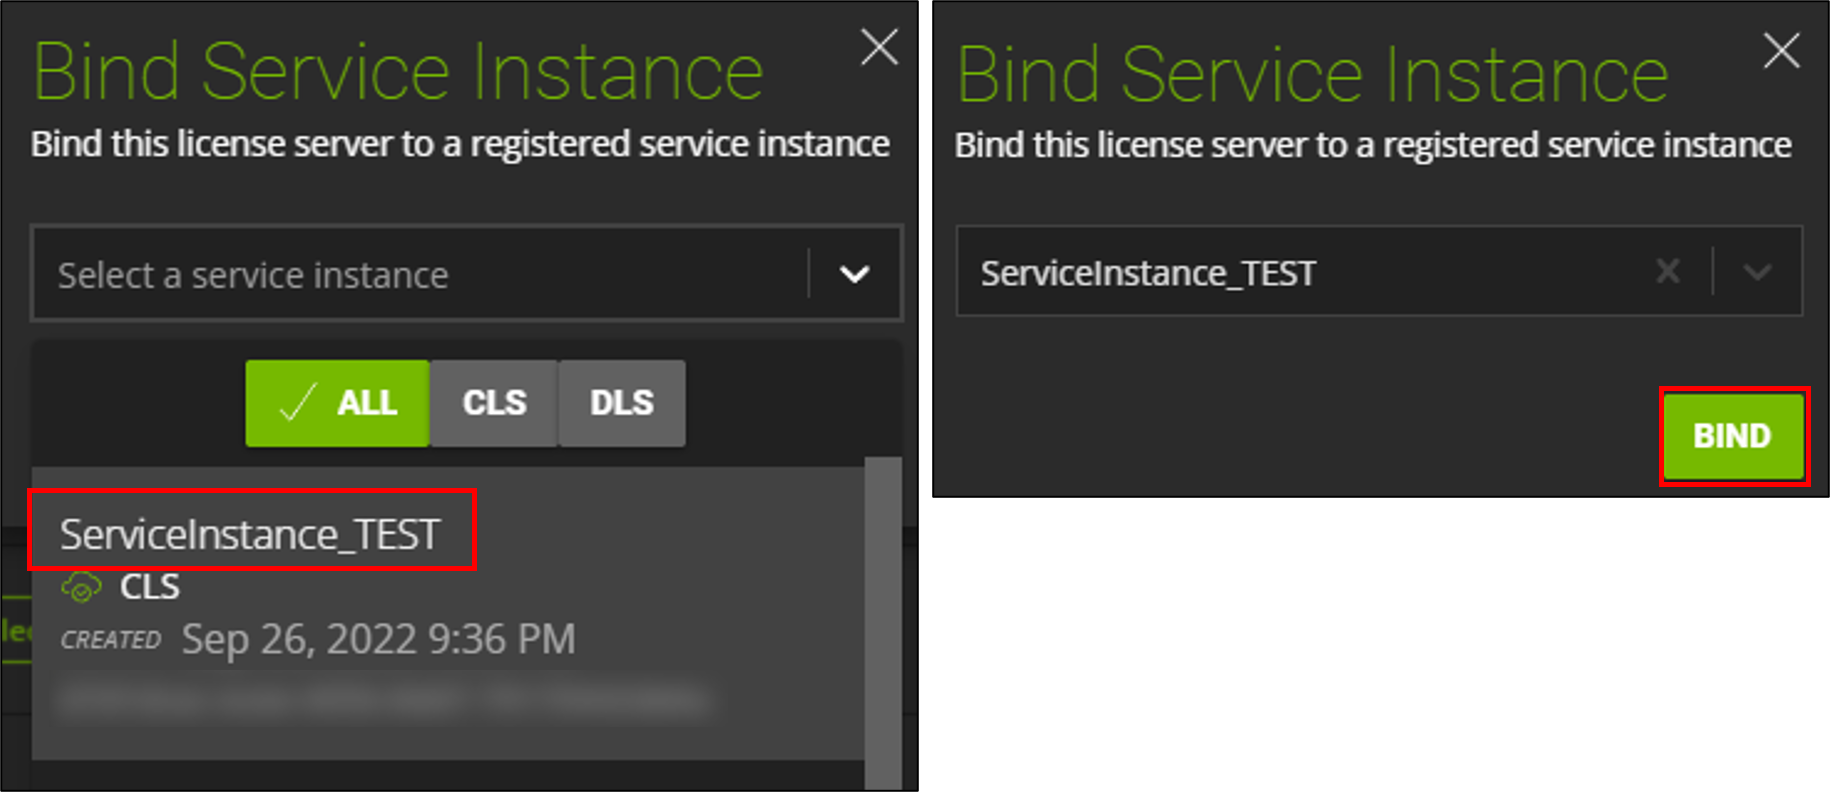
Task: Expand the chevron next to Select a service instance
Action: click(x=854, y=274)
